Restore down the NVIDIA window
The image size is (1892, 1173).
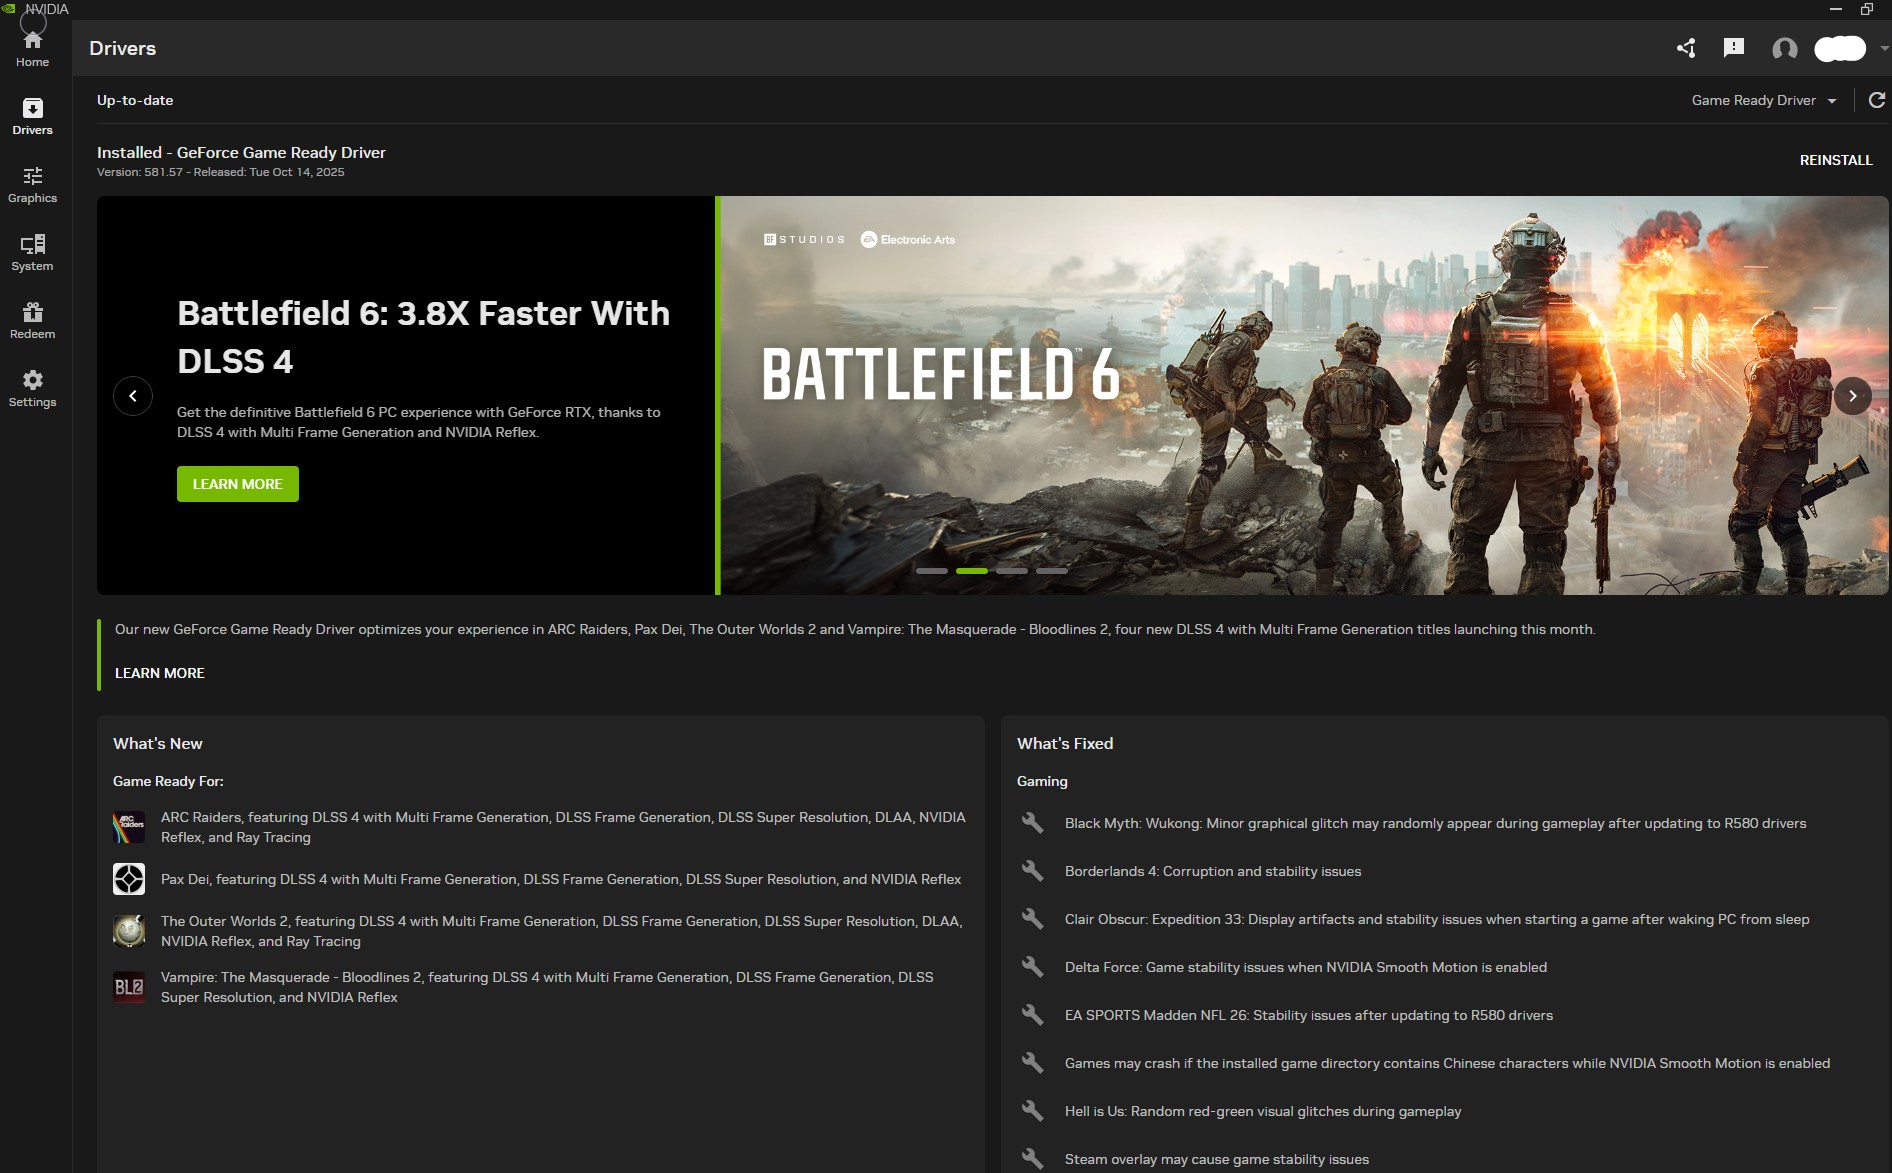[1866, 9]
